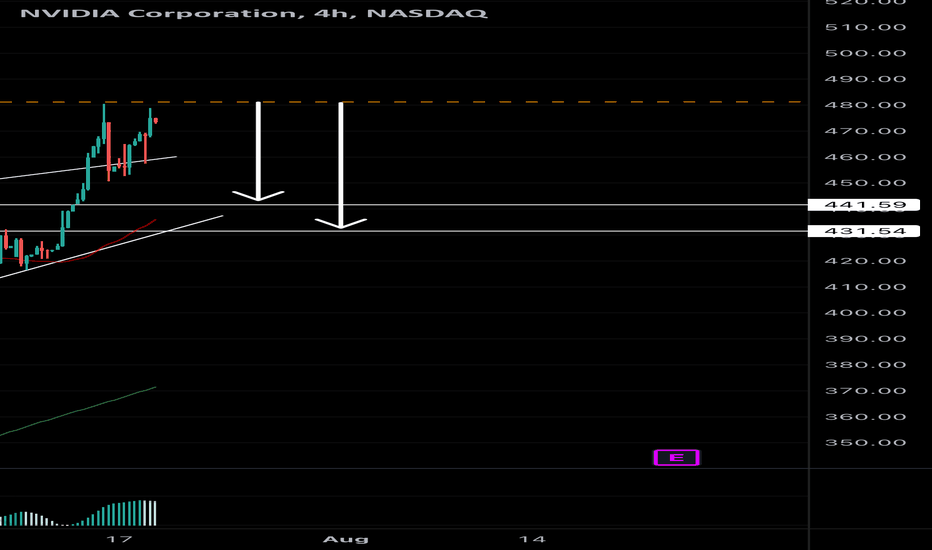Click the 400.00 price axis label
Image resolution: width=932 pixels, height=550 pixels.
click(865, 313)
